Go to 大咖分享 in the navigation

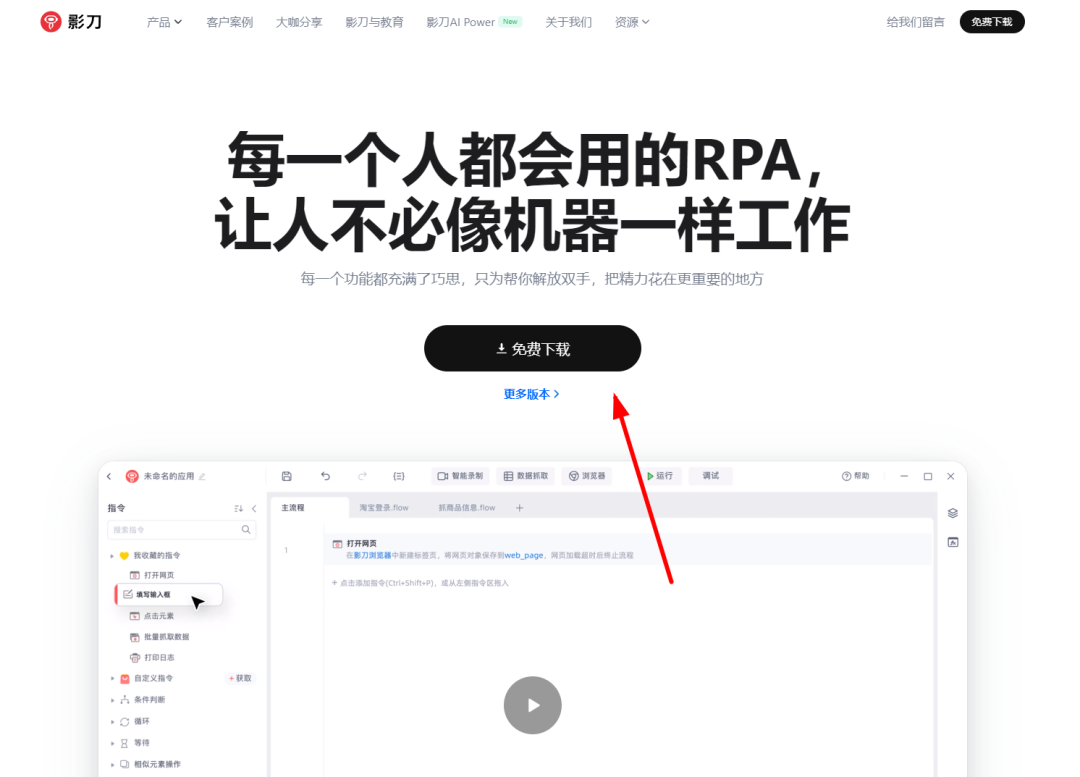[299, 22]
